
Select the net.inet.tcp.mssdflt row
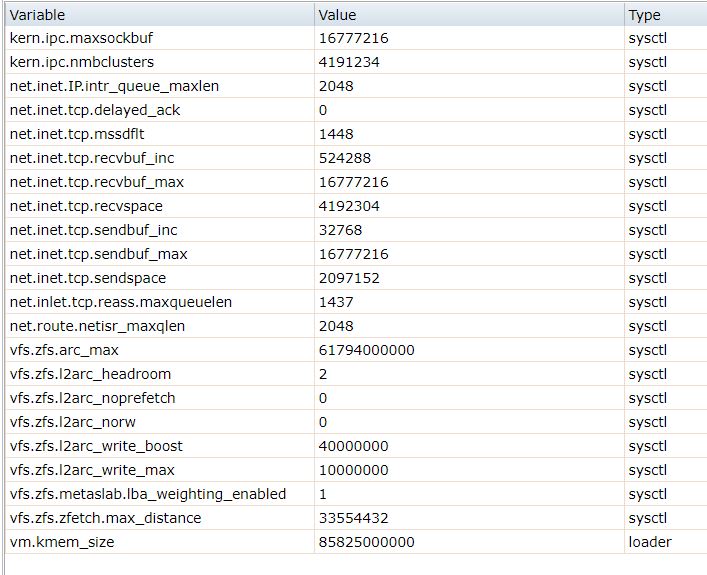(356, 134)
